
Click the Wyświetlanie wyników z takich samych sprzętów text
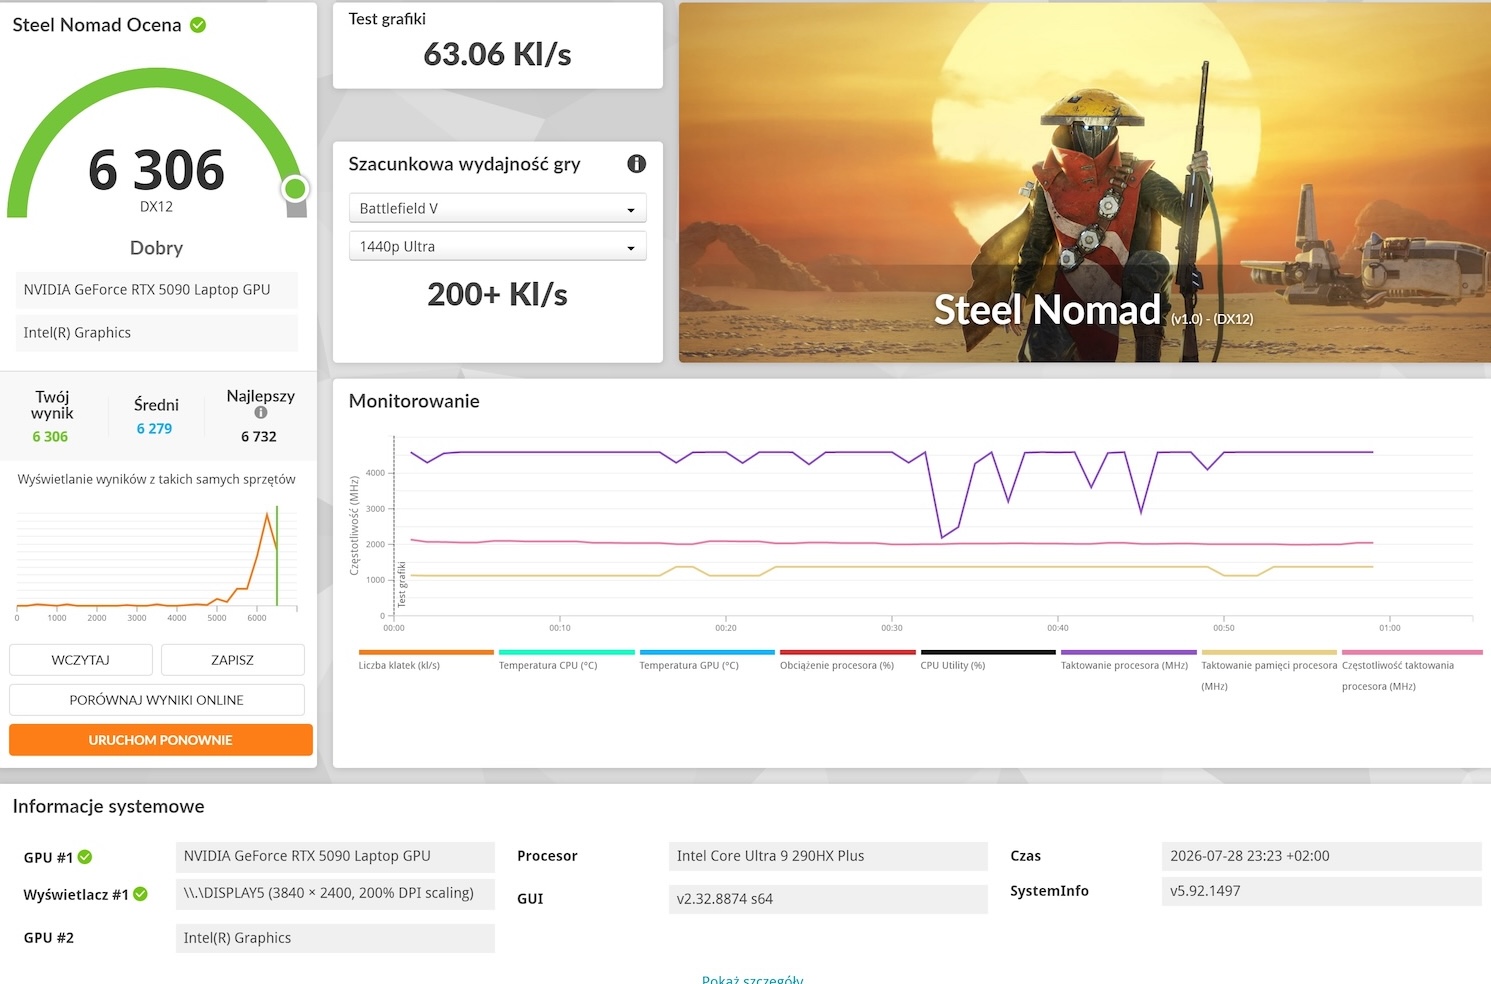[x=157, y=480]
